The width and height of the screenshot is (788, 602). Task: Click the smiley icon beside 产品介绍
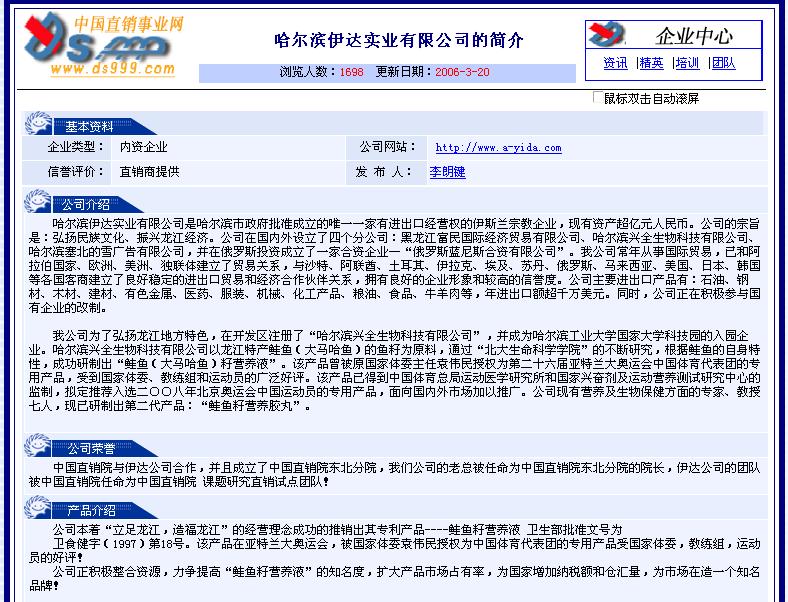pos(38,508)
